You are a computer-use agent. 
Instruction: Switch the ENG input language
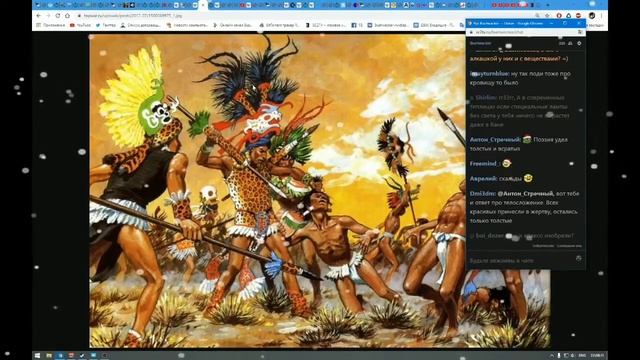click(582, 356)
